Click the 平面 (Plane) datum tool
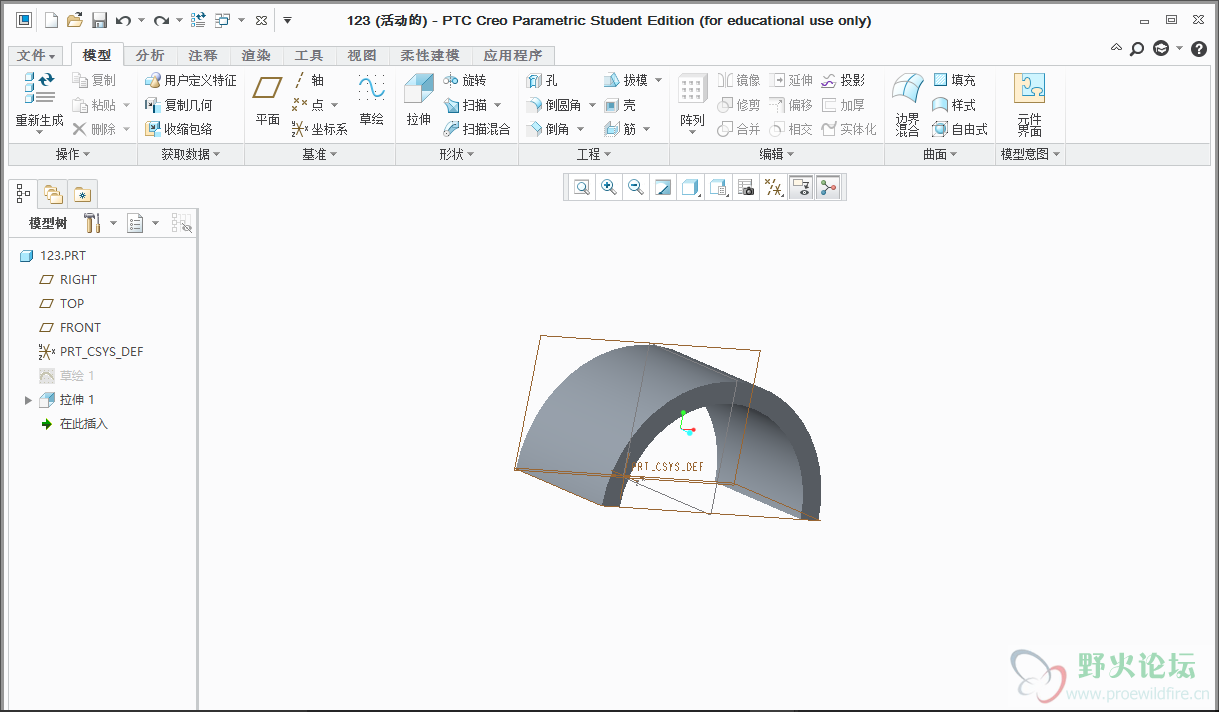 pyautogui.click(x=267, y=102)
